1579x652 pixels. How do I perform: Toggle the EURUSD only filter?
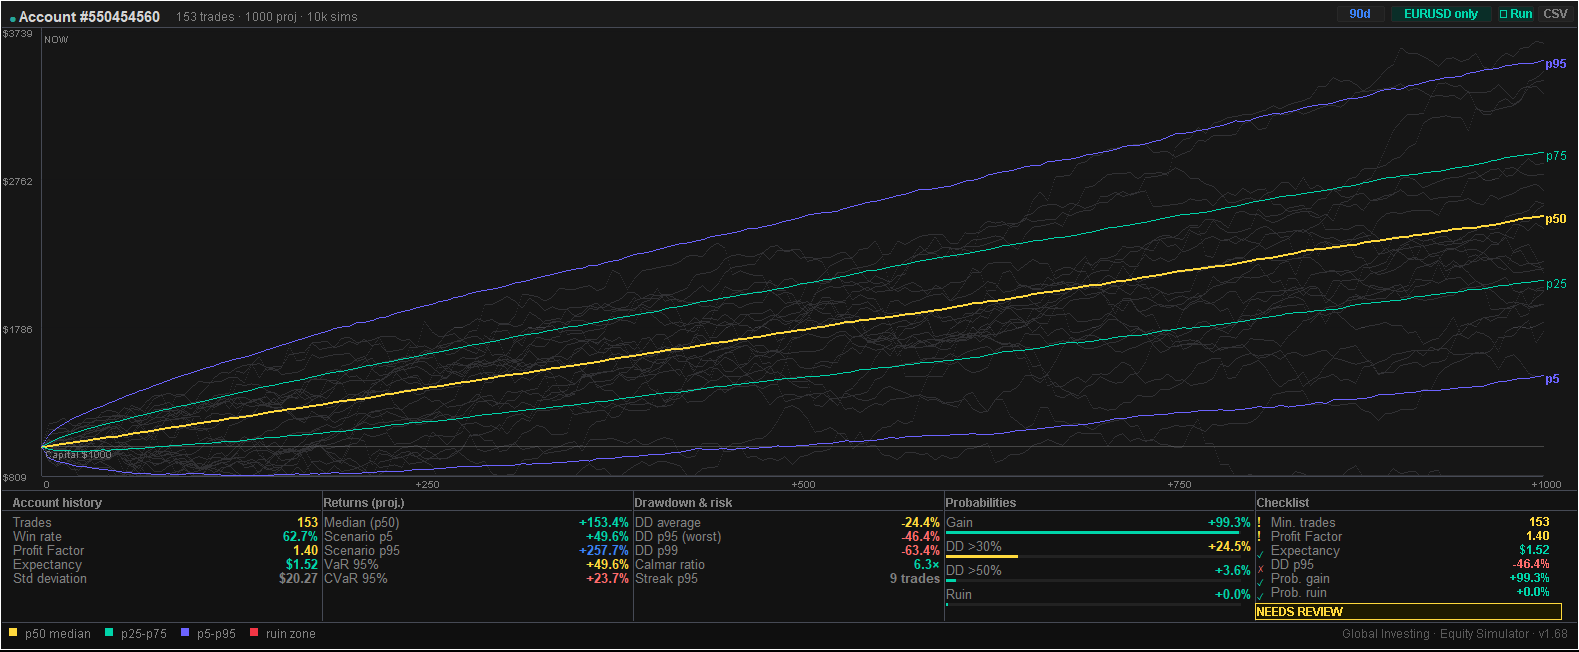click(1440, 14)
